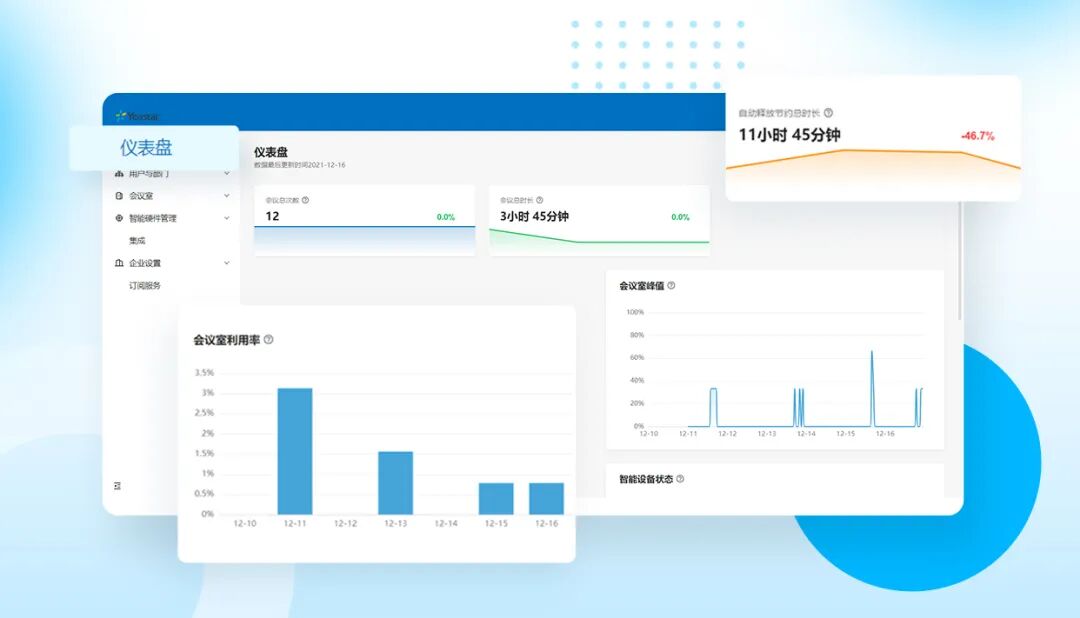
Task: Click the 12-16 bar in utilization chart
Action: click(x=546, y=499)
